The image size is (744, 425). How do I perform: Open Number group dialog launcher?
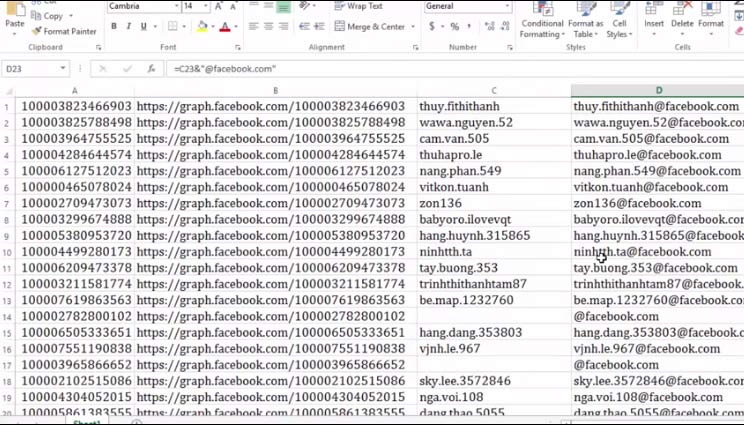[510, 47]
